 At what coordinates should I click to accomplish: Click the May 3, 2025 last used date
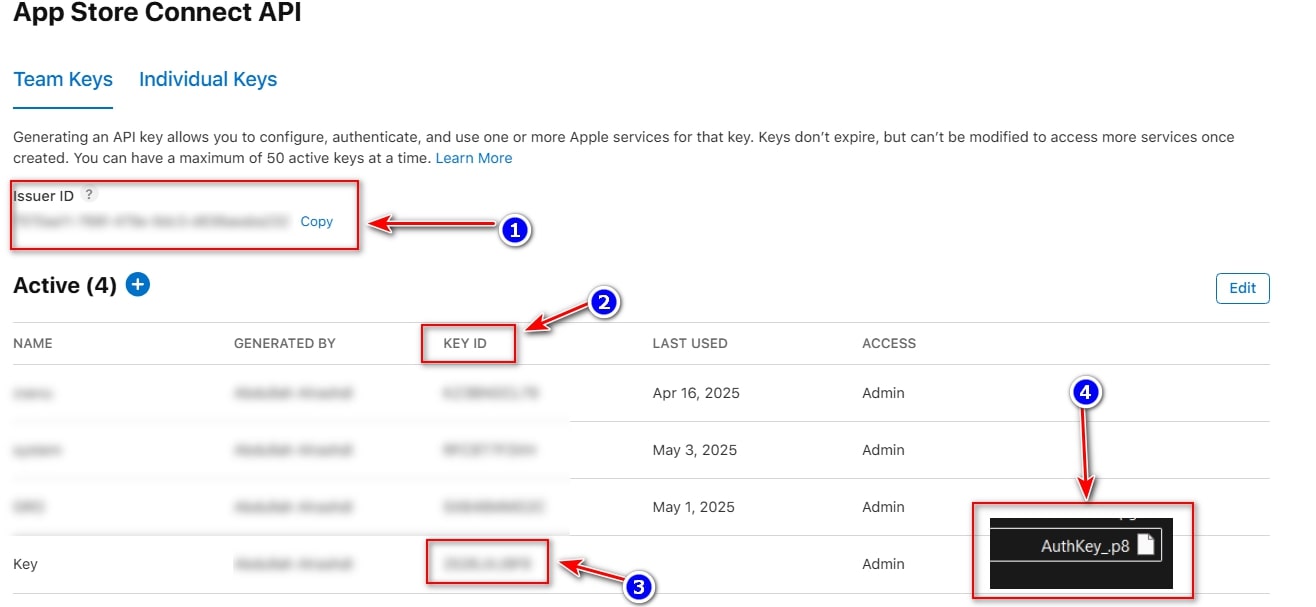tap(695, 450)
